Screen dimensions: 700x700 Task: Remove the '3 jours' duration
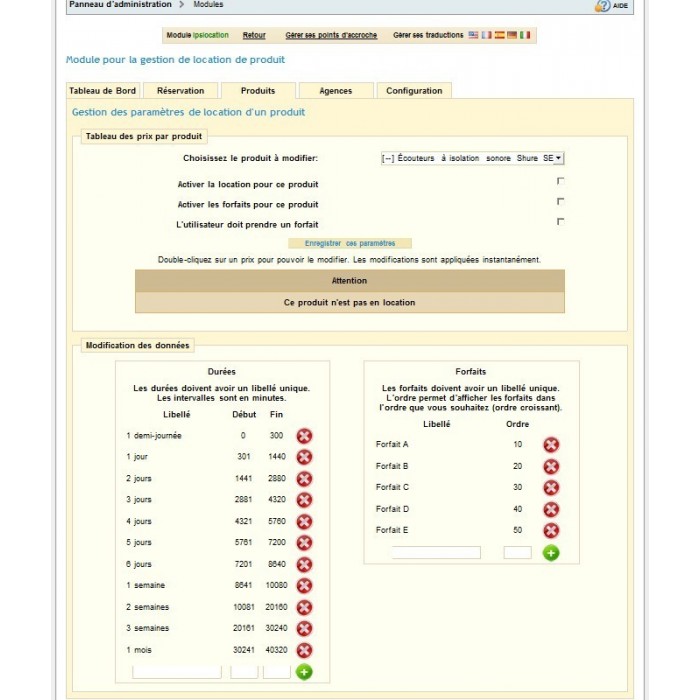coord(304,500)
